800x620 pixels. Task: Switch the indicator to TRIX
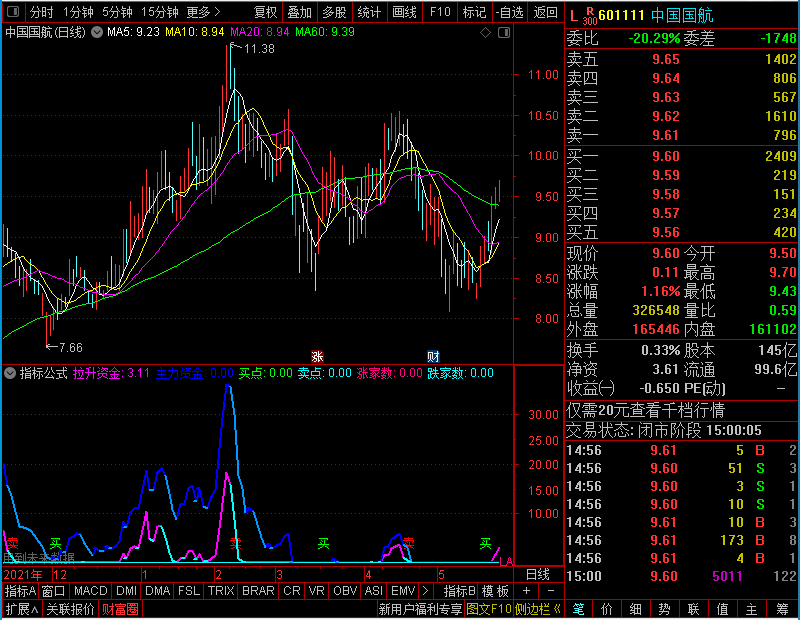pos(220,591)
